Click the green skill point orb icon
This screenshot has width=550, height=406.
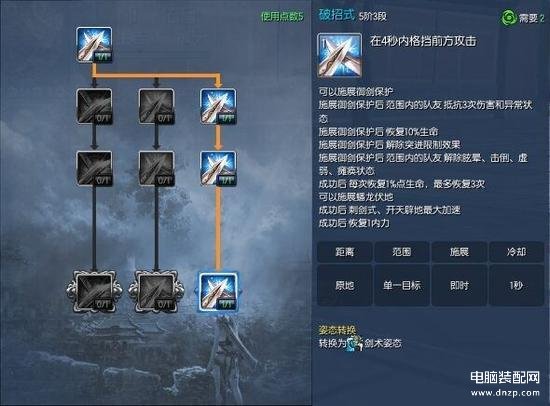pos(508,18)
